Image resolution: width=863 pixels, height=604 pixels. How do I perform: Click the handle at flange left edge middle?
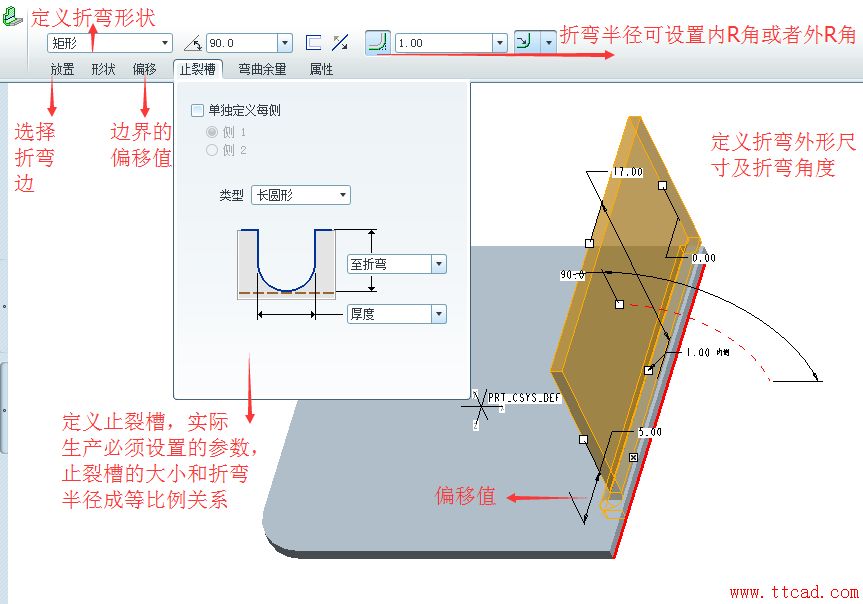pyautogui.click(x=589, y=243)
